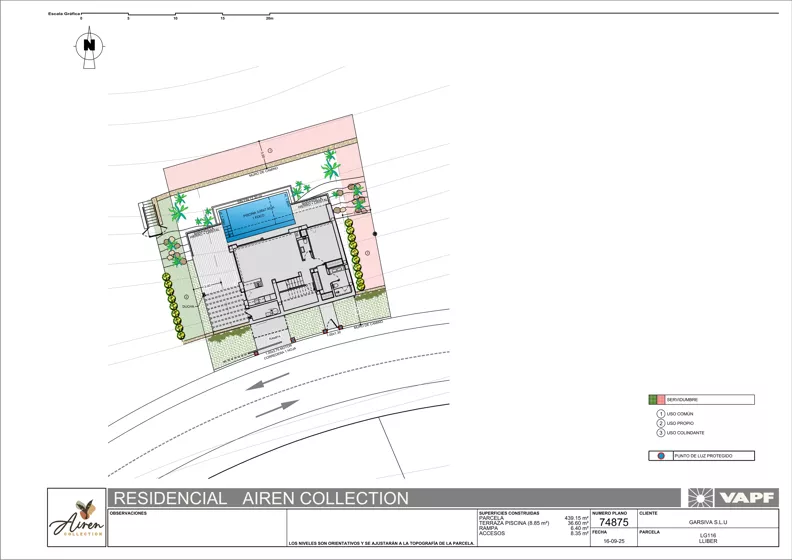The image size is (792, 560).
Task: Click the north arrow compass symbol
Action: [89, 47]
